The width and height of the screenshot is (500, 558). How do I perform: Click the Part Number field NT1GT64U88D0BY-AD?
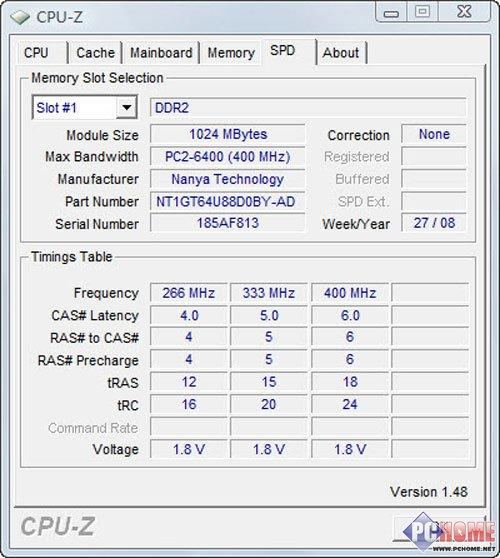[227, 202]
